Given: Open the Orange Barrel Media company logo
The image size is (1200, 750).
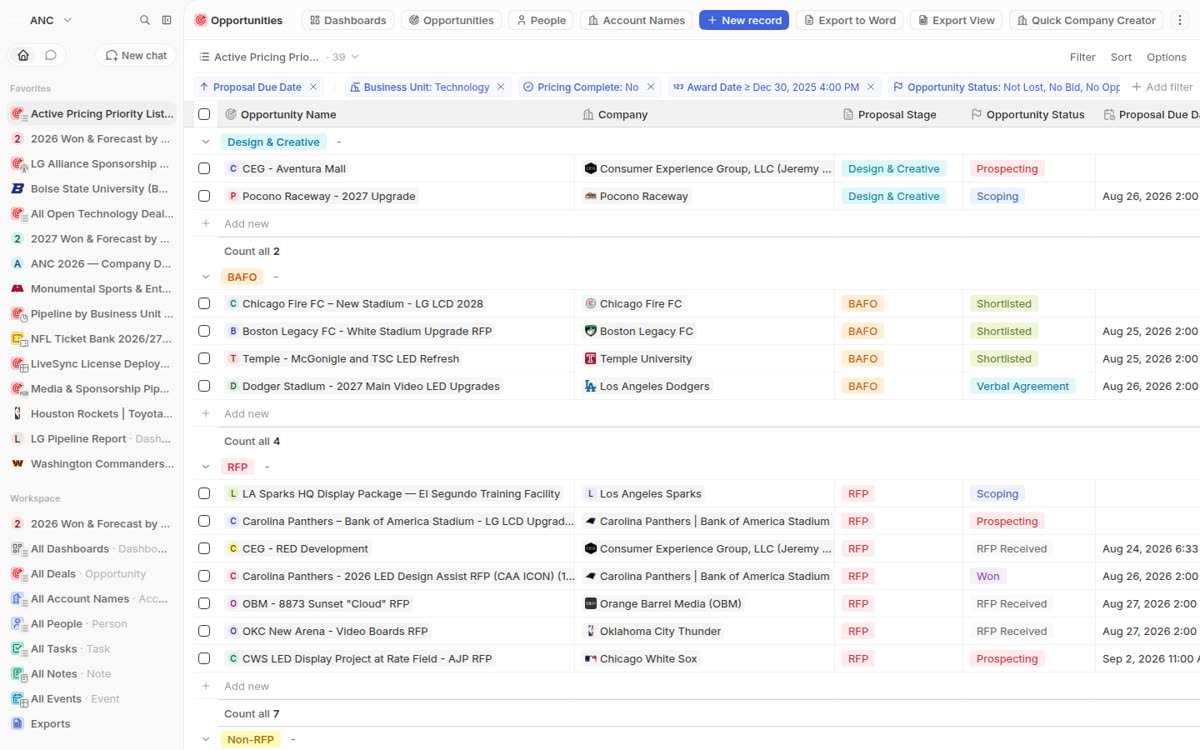Looking at the screenshot, I should coord(590,604).
